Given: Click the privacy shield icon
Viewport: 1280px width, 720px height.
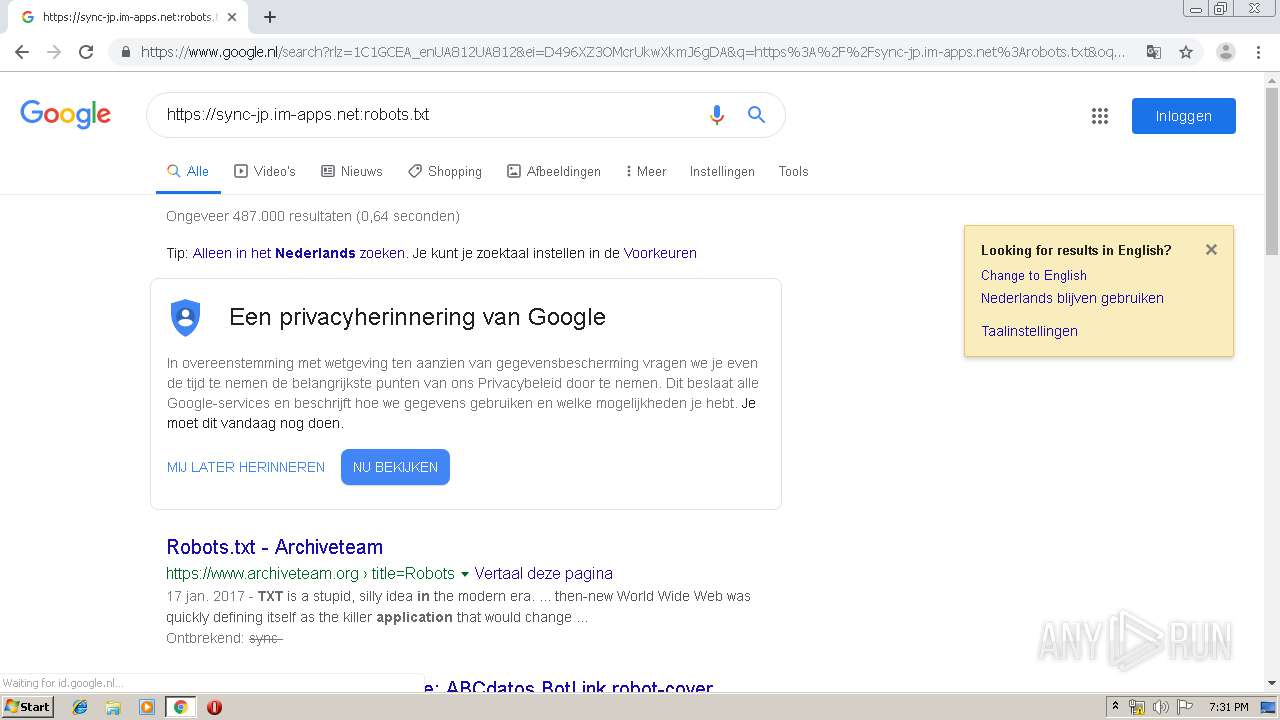Looking at the screenshot, I should [185, 318].
